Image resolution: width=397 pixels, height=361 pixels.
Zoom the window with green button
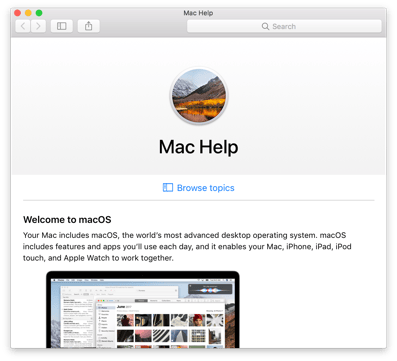[x=39, y=13]
